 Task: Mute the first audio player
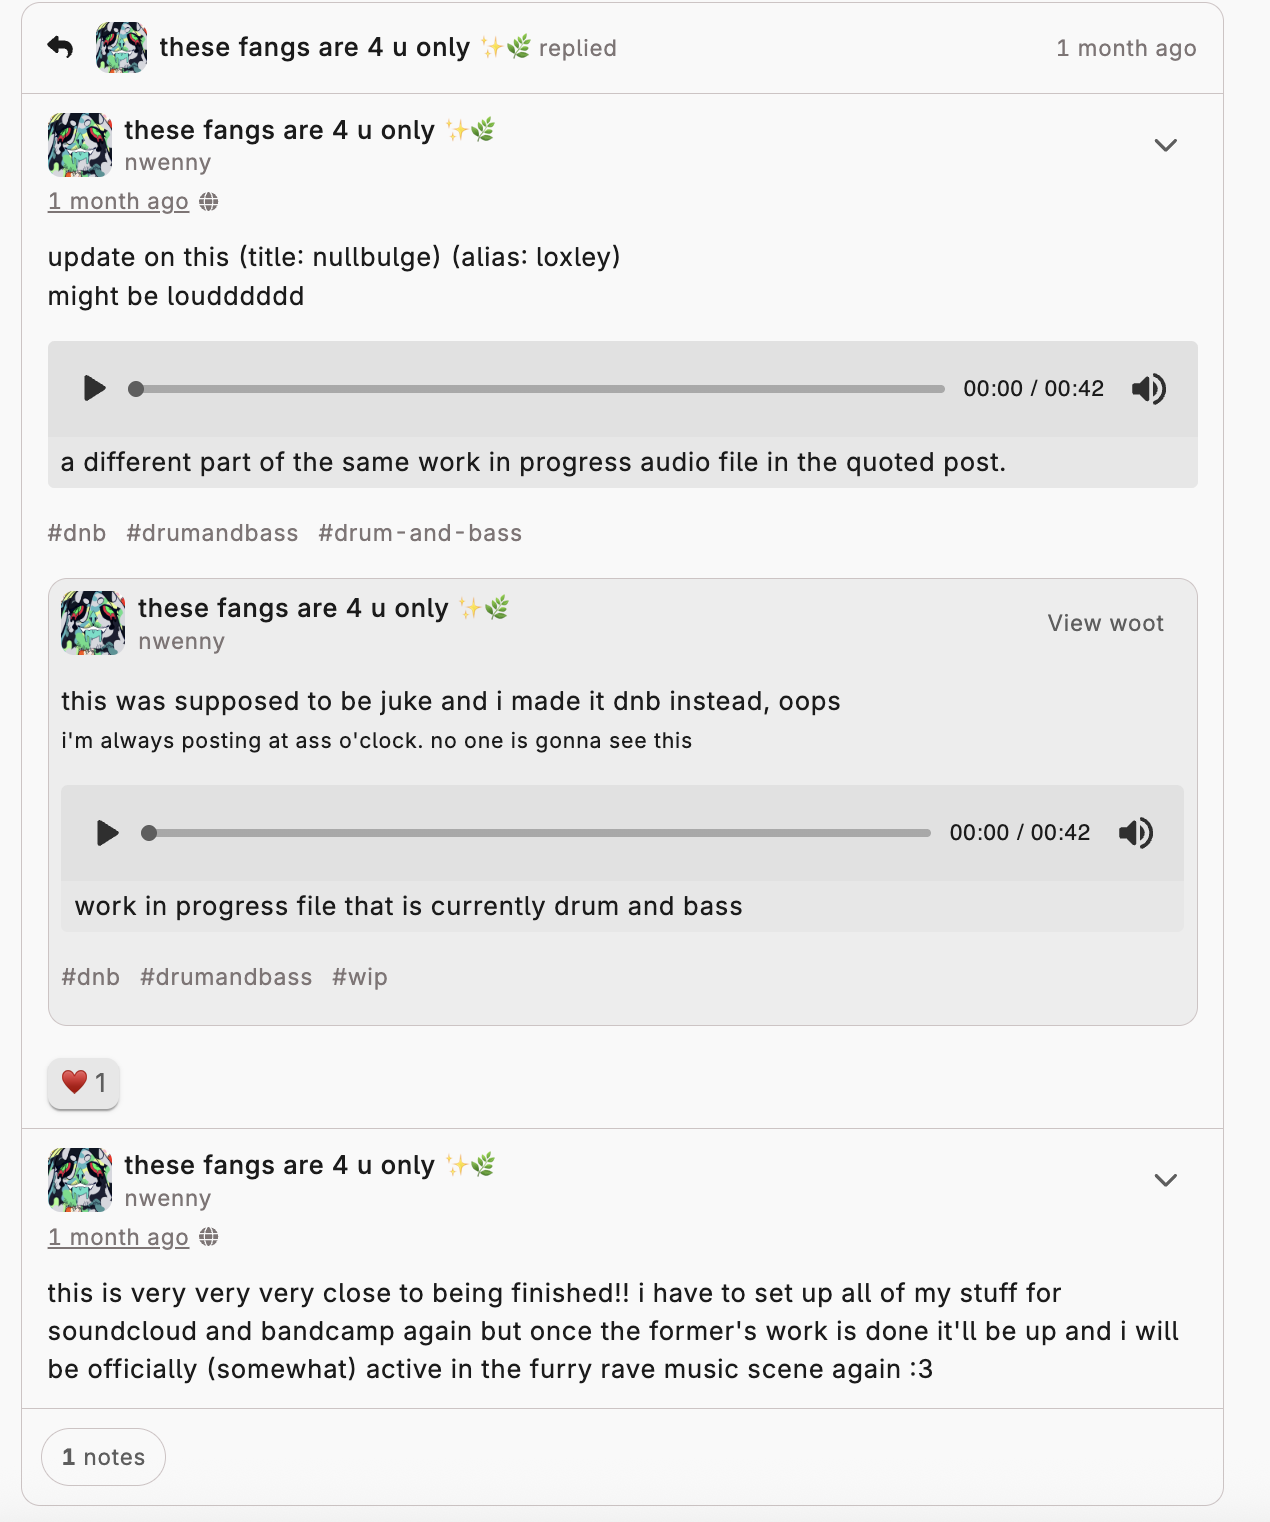[1149, 388]
